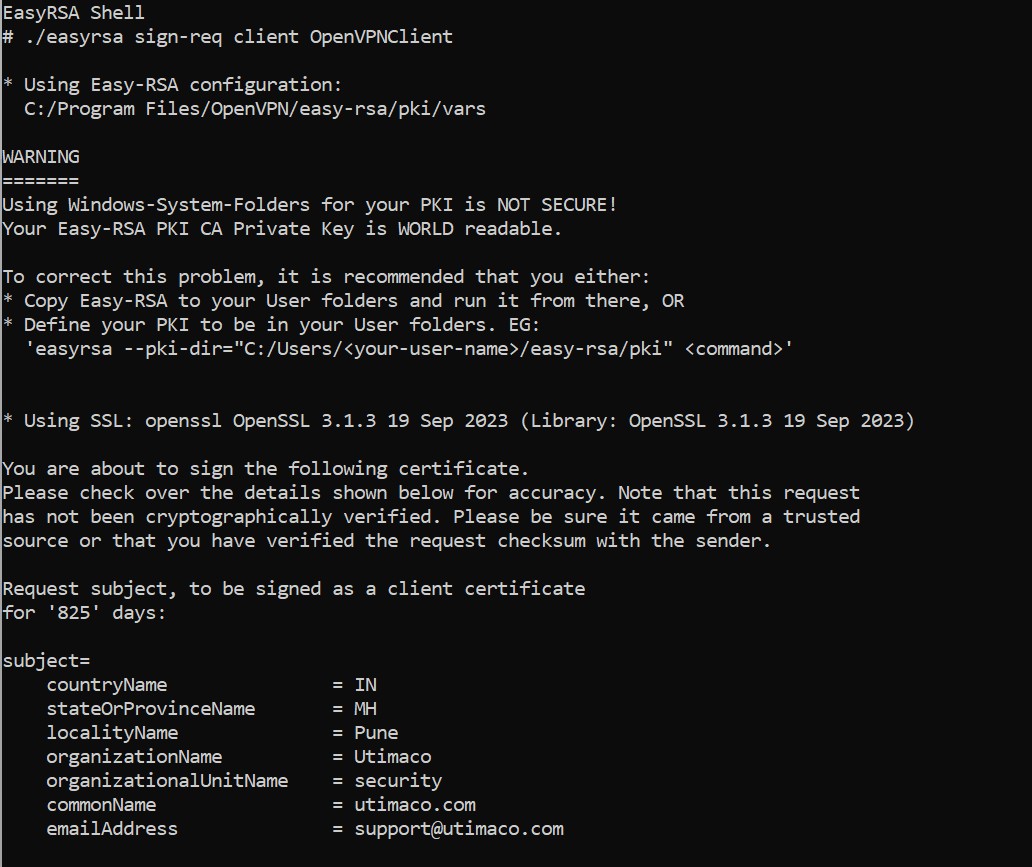Screen dimensions: 1032x867
Task: Click the 'Request subject, to be signed' line
Action: tap(294, 589)
